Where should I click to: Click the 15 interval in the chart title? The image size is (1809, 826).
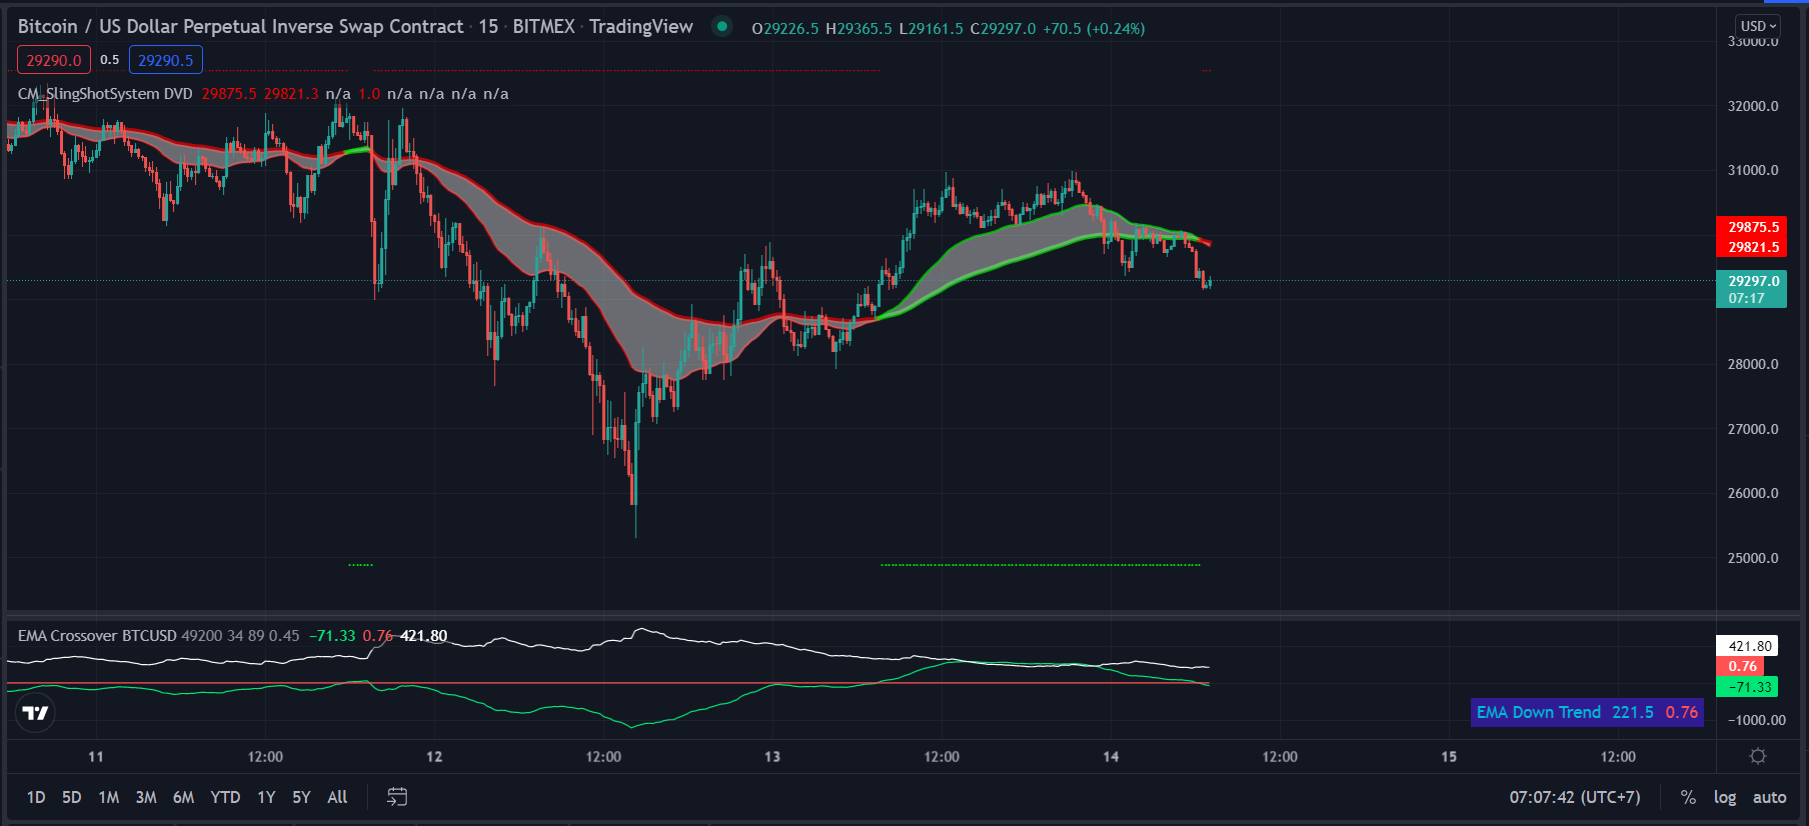click(488, 26)
